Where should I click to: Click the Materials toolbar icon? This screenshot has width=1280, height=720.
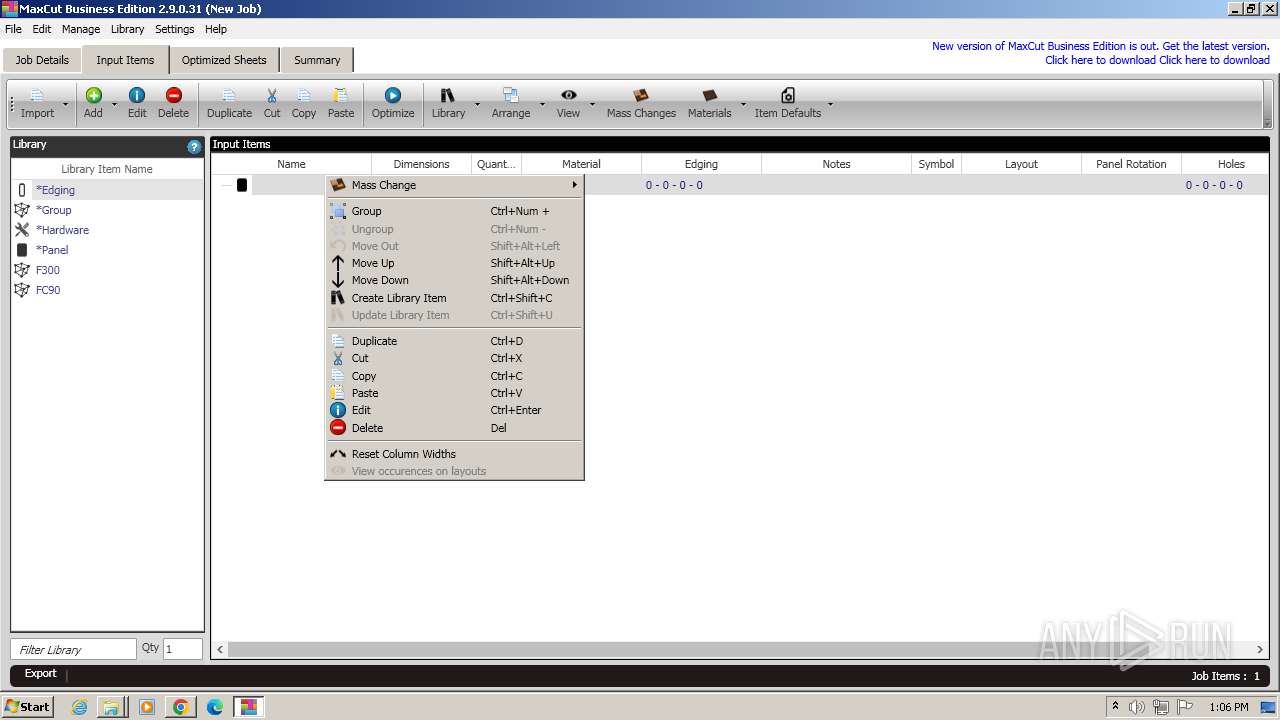coord(710,96)
